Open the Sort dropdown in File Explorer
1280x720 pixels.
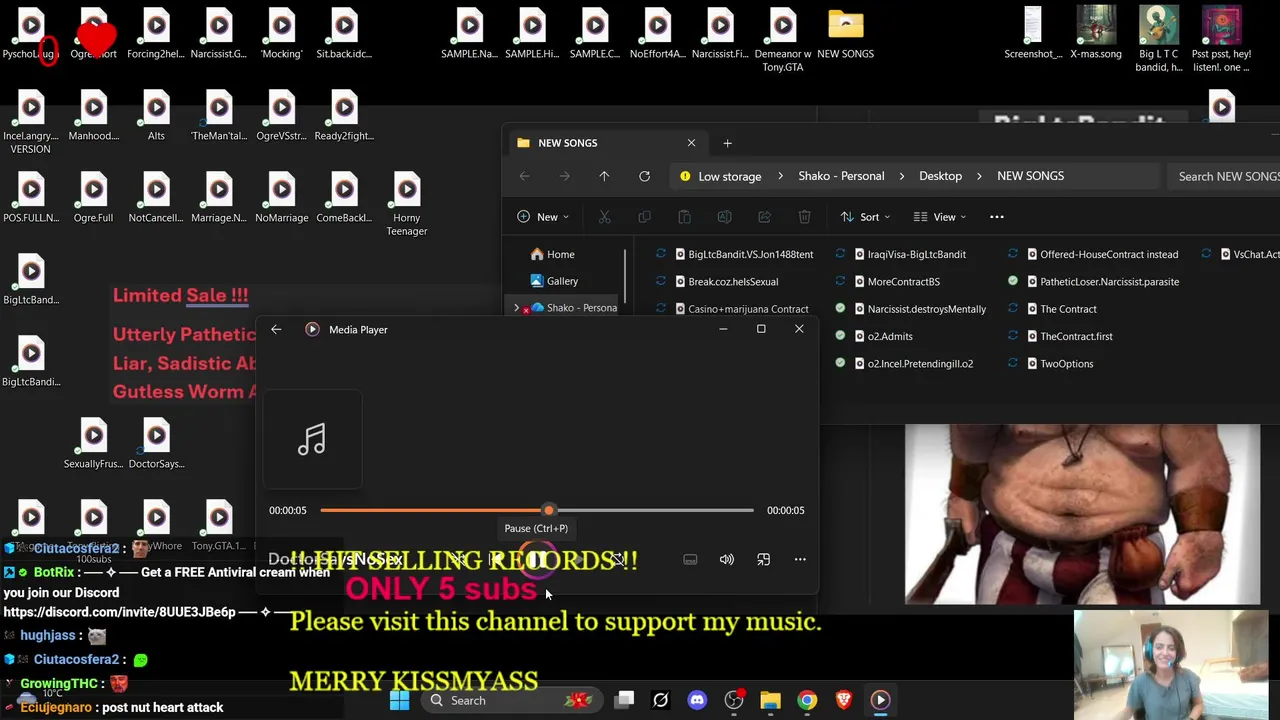[865, 217]
